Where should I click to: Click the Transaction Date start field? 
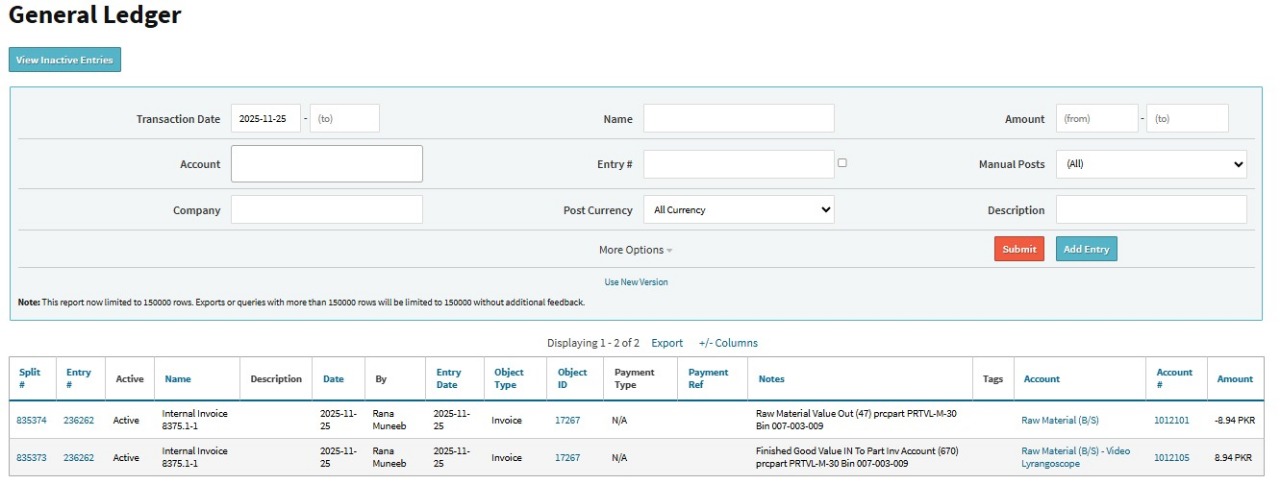265,118
